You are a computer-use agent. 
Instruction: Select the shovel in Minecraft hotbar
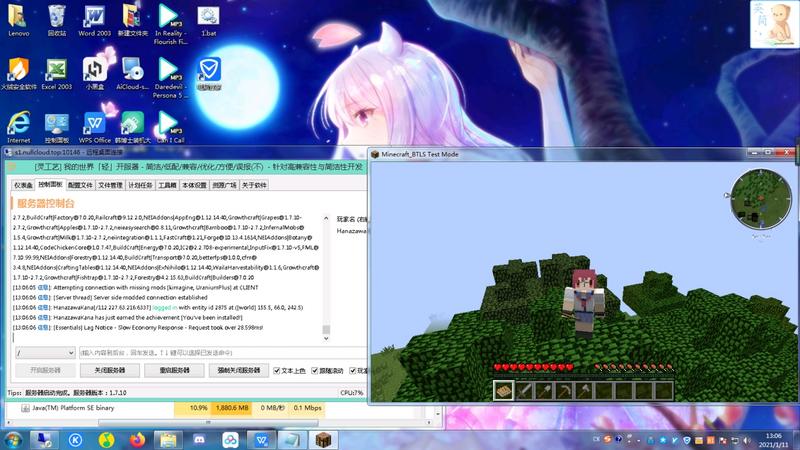(544, 391)
